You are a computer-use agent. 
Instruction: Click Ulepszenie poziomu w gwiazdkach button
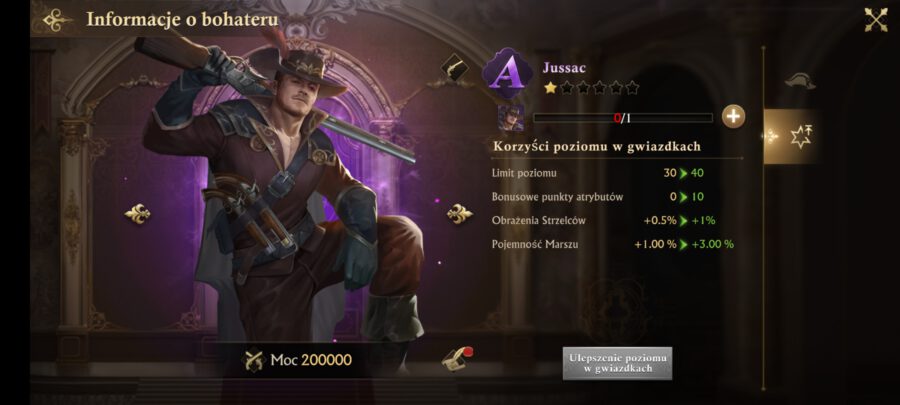(617, 363)
